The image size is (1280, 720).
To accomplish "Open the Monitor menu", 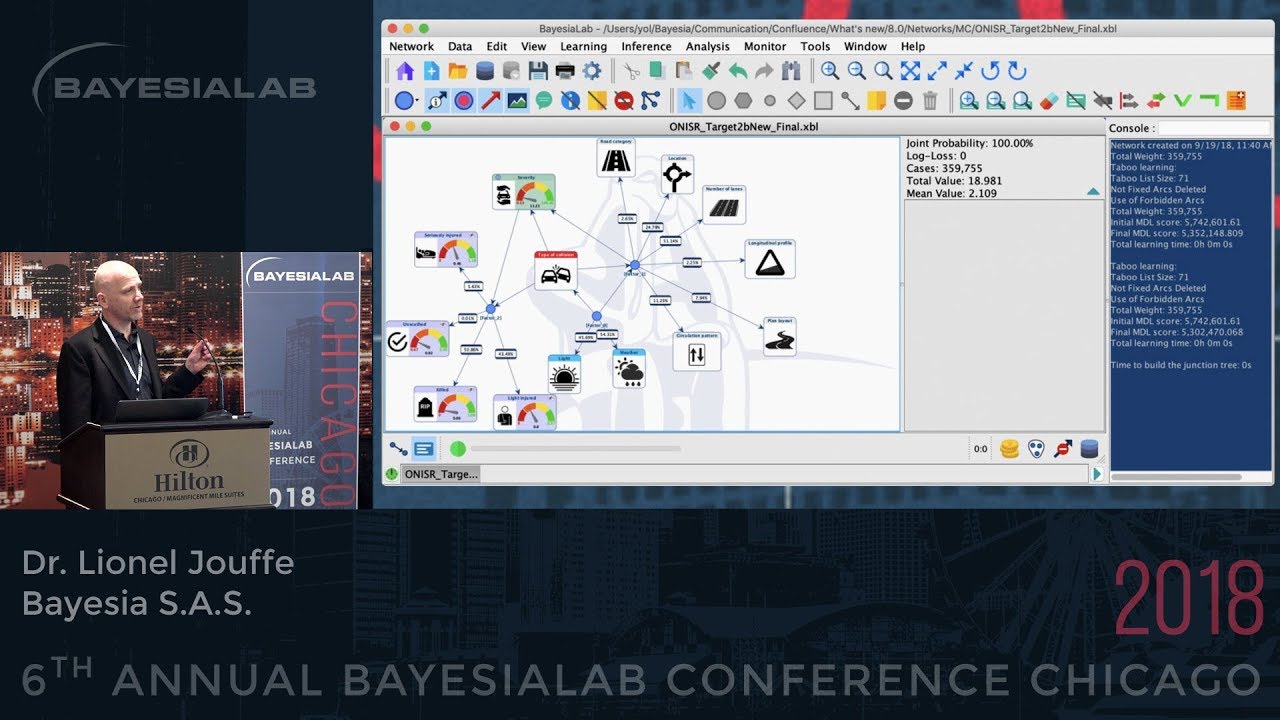I will [765, 46].
